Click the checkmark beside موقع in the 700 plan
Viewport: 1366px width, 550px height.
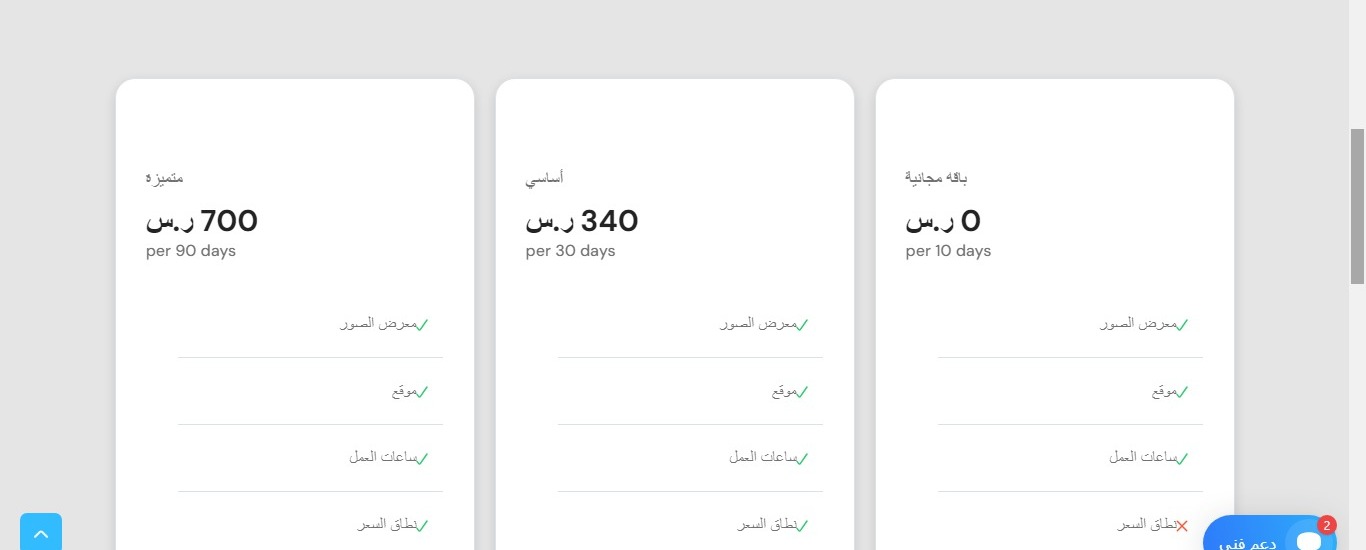pyautogui.click(x=422, y=392)
